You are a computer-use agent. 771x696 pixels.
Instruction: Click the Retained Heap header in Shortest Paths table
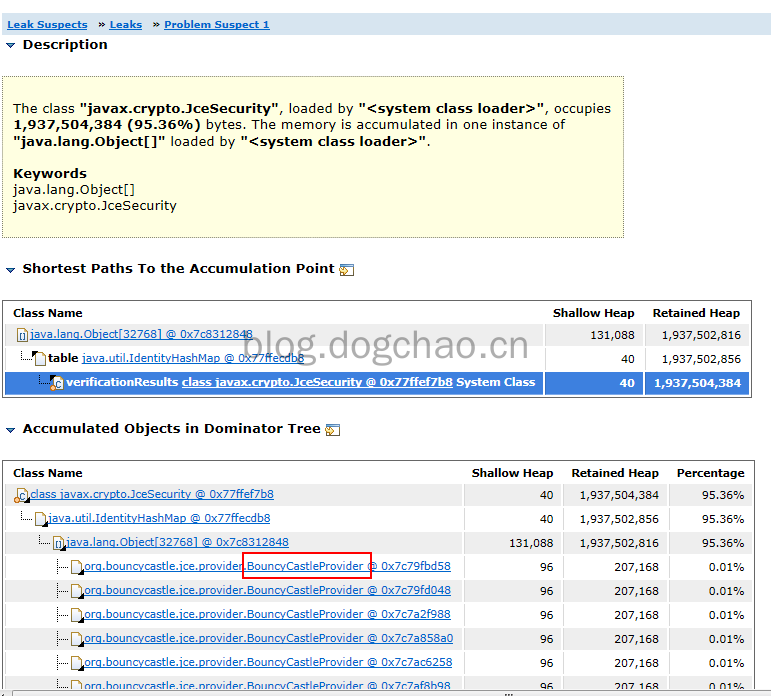pos(696,313)
